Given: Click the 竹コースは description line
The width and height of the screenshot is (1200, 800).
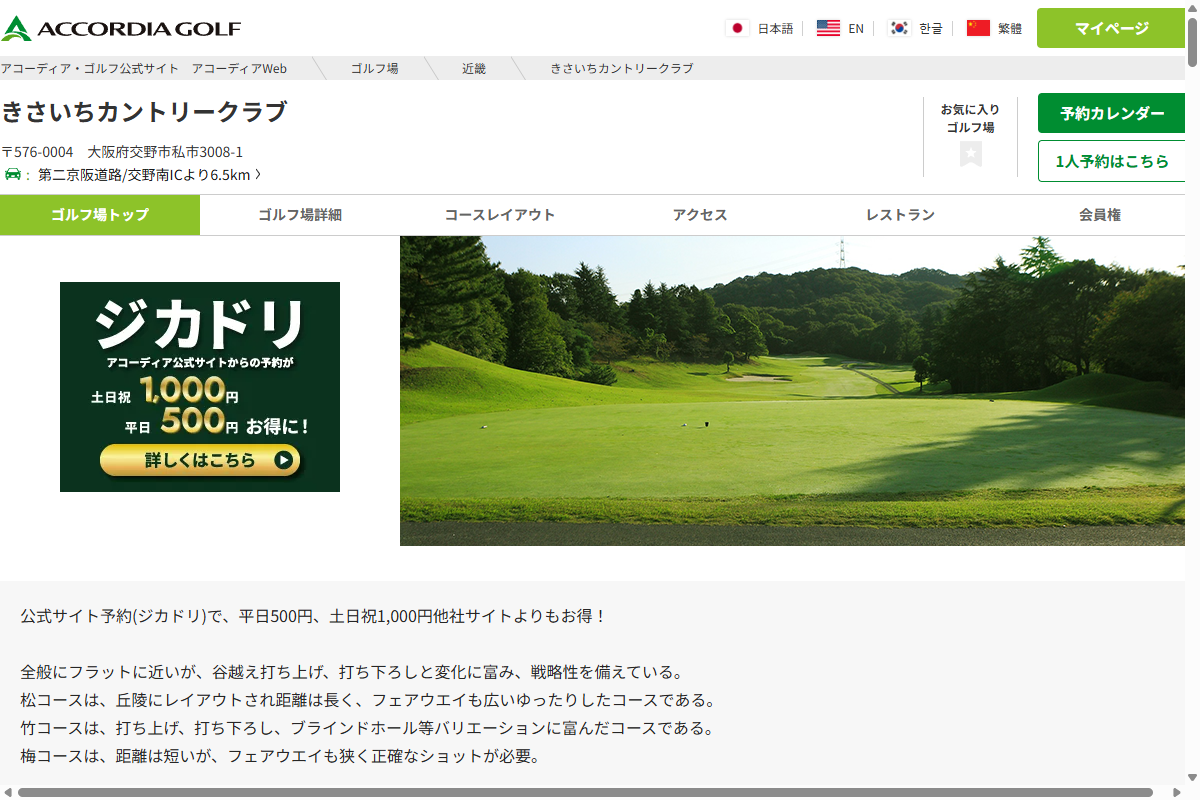Looking at the screenshot, I should click(x=367, y=728).
